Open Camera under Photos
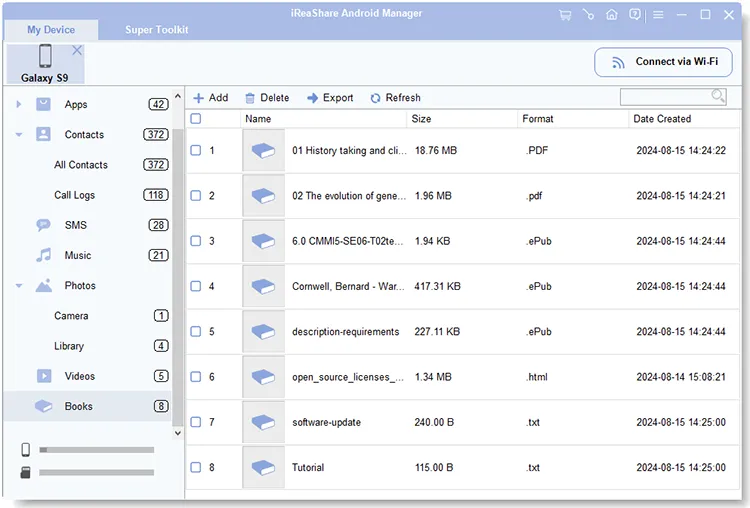 point(71,316)
